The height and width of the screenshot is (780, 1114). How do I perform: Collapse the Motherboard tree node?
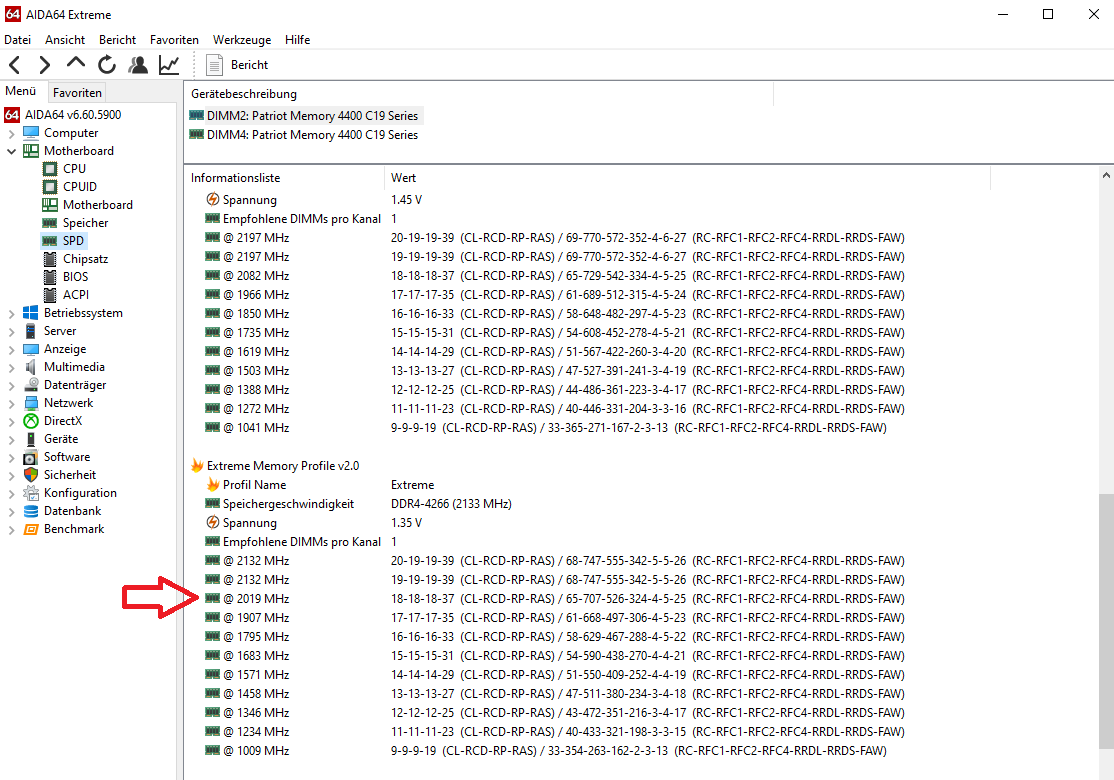coord(11,151)
